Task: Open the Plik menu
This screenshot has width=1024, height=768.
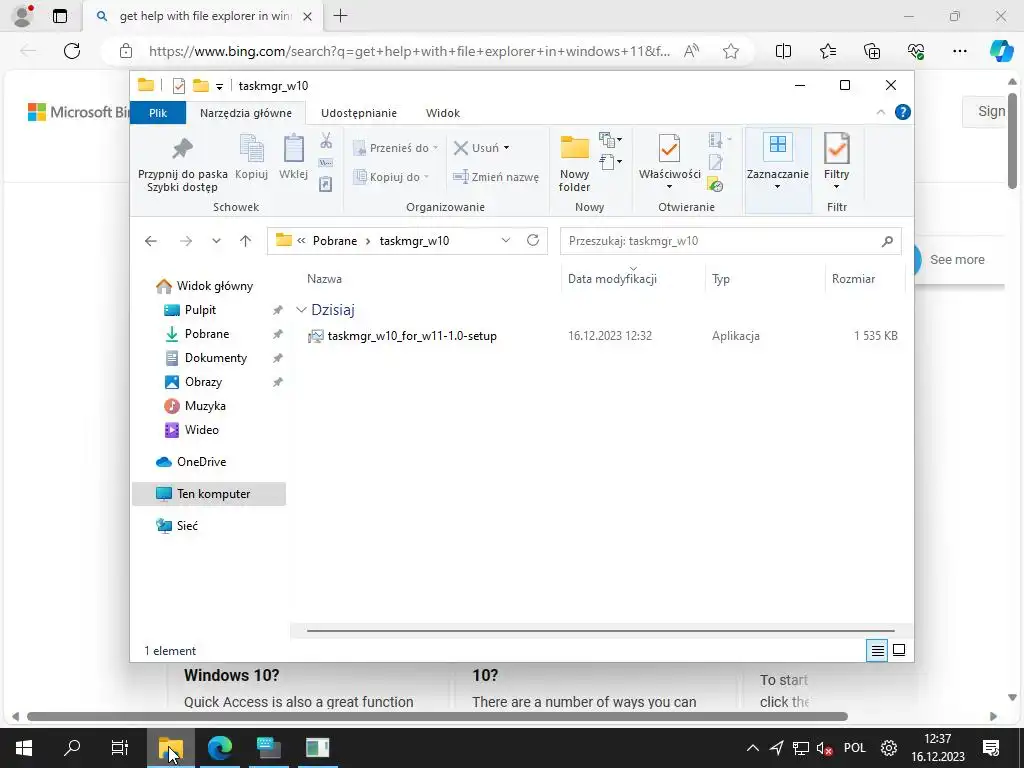Action: pos(158,113)
